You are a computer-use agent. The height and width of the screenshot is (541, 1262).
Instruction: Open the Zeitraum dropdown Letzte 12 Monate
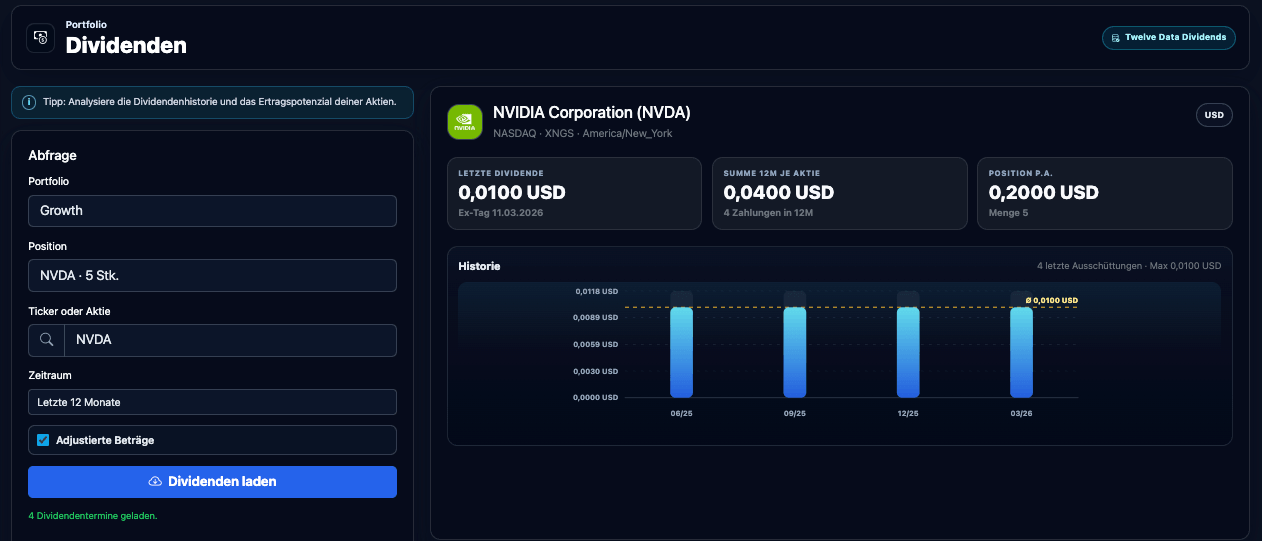click(212, 402)
